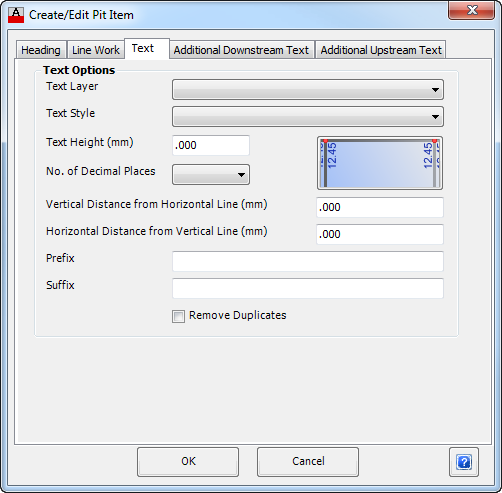This screenshot has height=493, width=502.
Task: Switch to the Line Work tab
Action: [96, 50]
